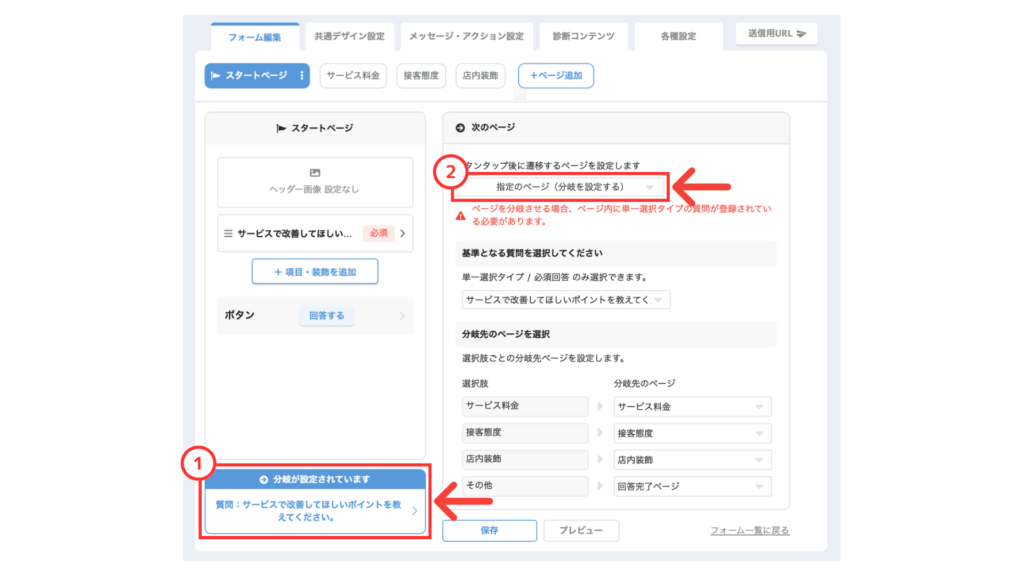1024x576 pixels.
Task: Switch to the 診断コンテンツ tab
Action: click(x=583, y=36)
